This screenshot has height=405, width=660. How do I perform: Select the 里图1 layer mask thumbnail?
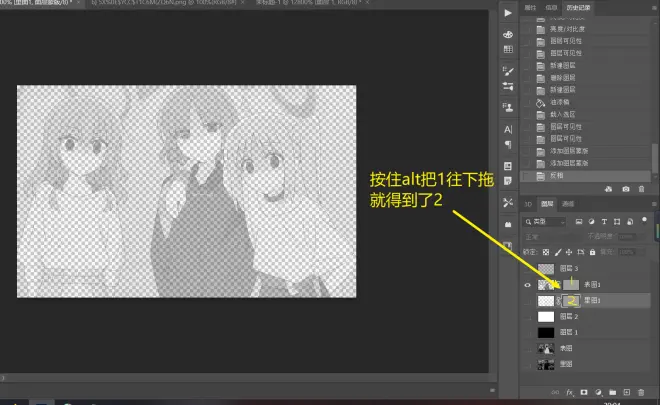pyautogui.click(x=571, y=301)
